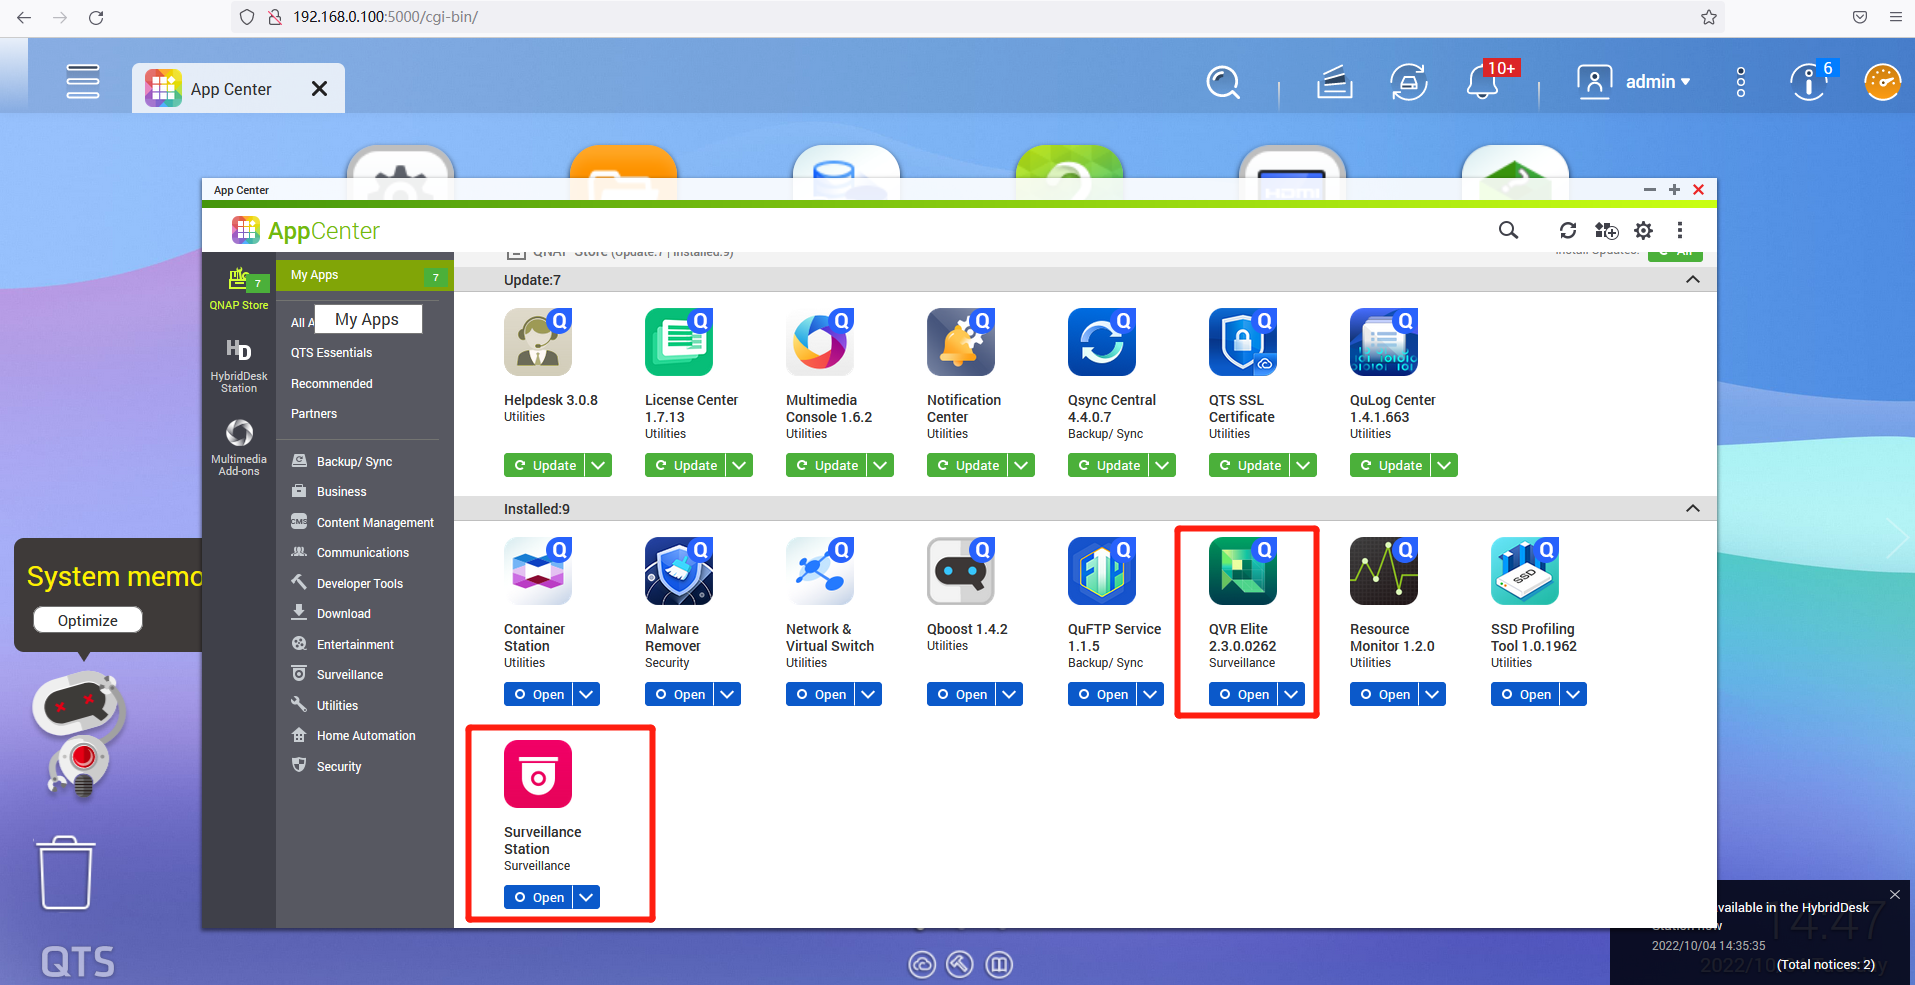The height and width of the screenshot is (985, 1915).
Task: Expand dropdown arrow next to SSD Profiling Tool Open
Action: pos(1574,694)
